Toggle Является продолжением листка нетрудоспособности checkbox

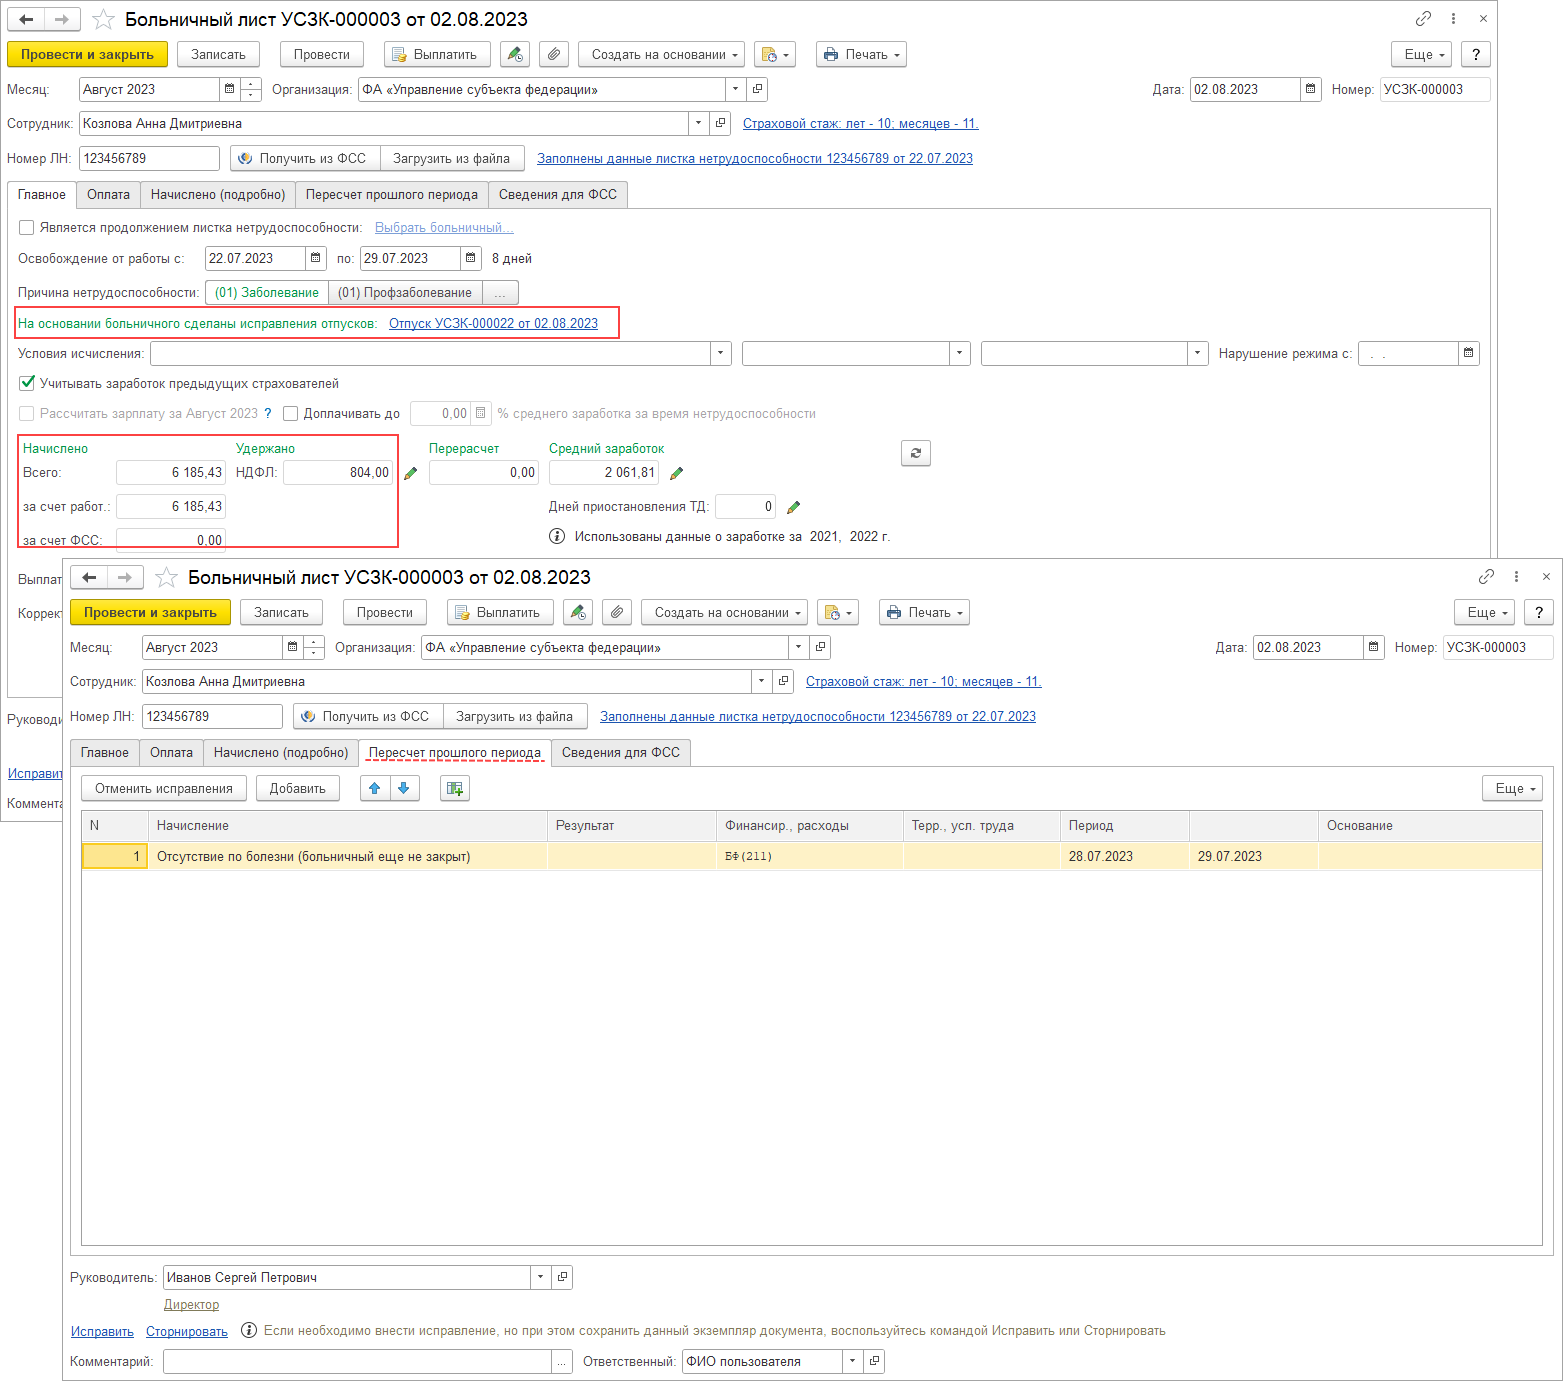coord(27,227)
